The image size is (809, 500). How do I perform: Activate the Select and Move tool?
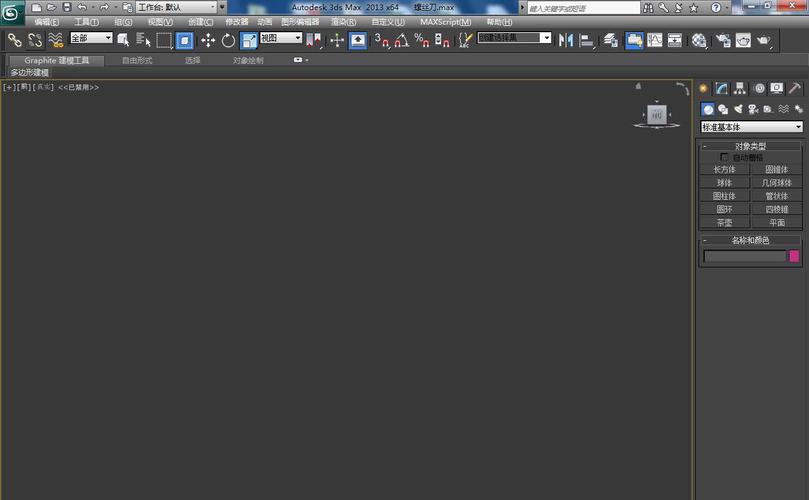tap(208, 40)
